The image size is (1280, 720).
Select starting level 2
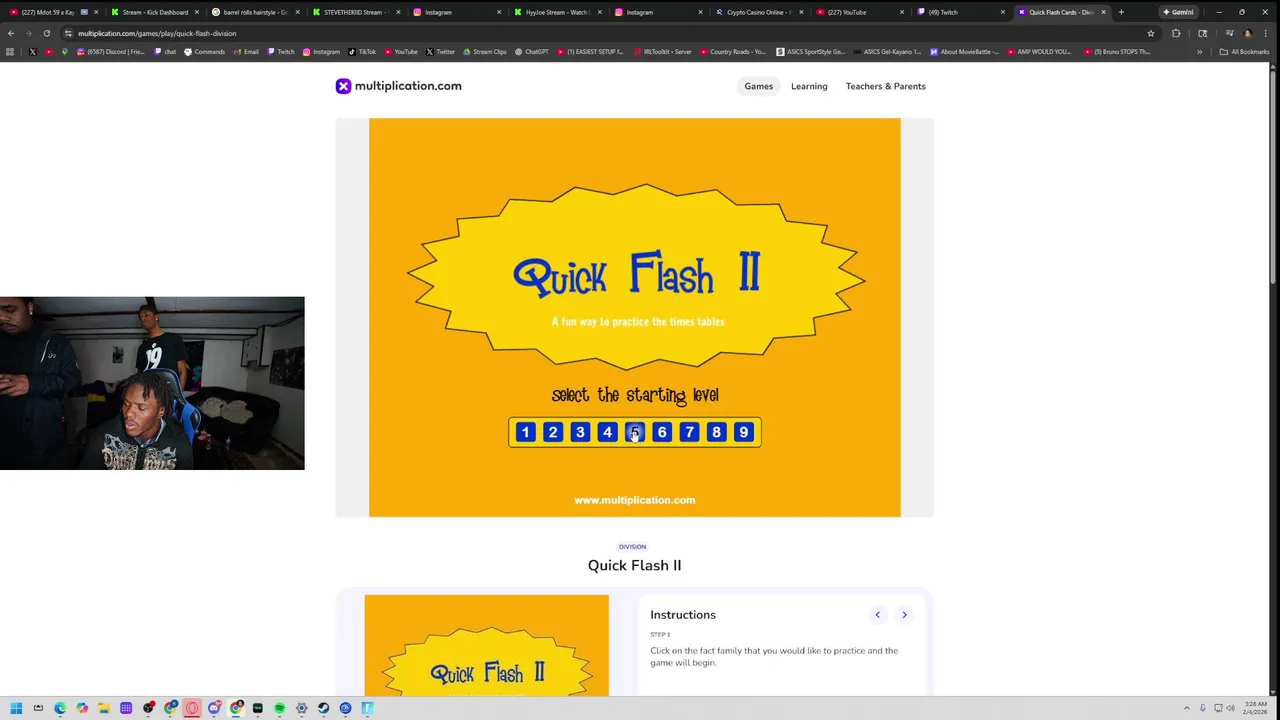click(x=552, y=432)
